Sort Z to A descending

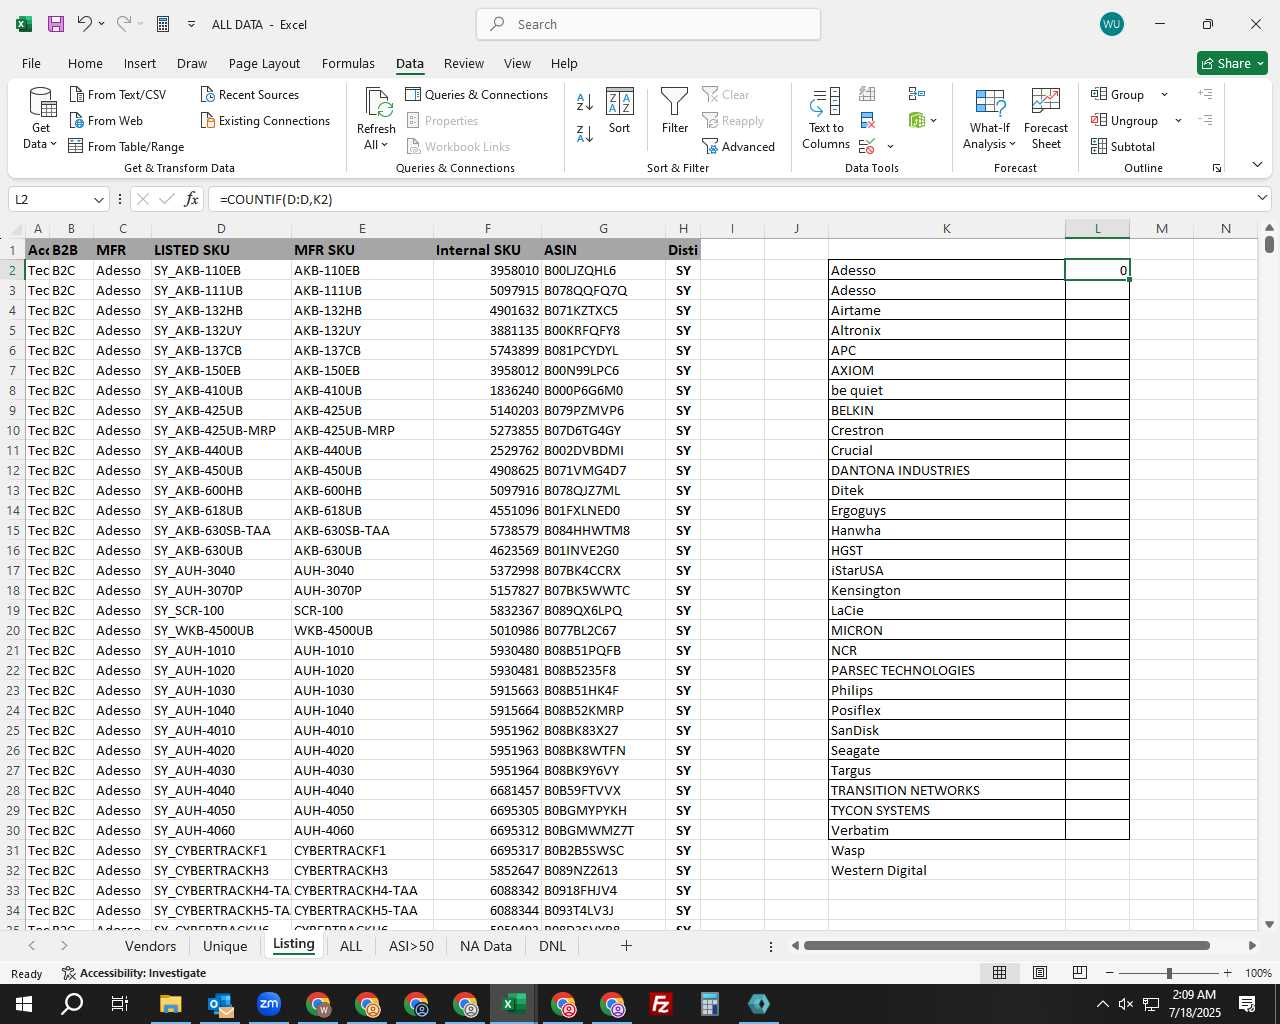(x=585, y=133)
